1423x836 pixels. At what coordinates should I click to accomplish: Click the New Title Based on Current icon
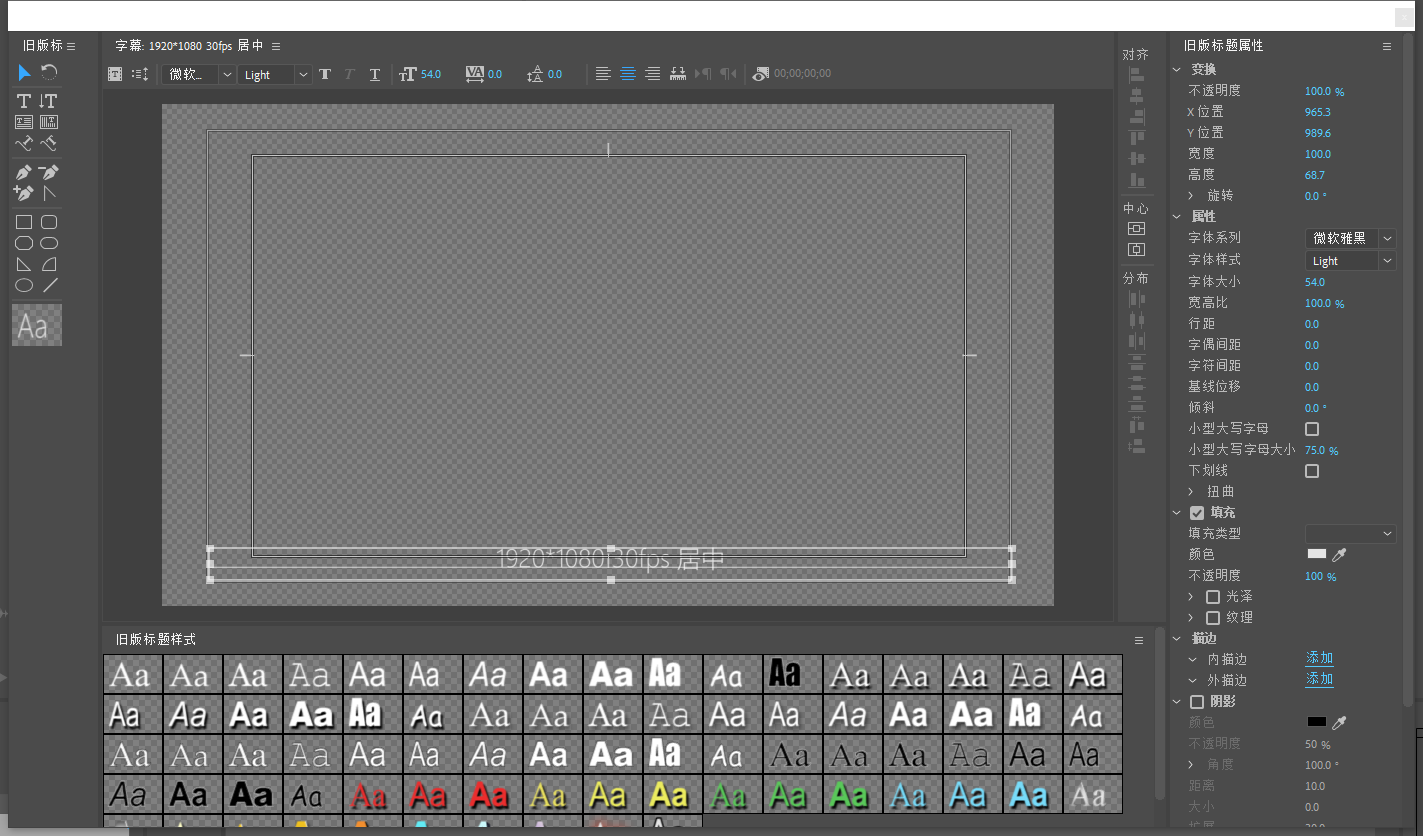click(x=115, y=74)
